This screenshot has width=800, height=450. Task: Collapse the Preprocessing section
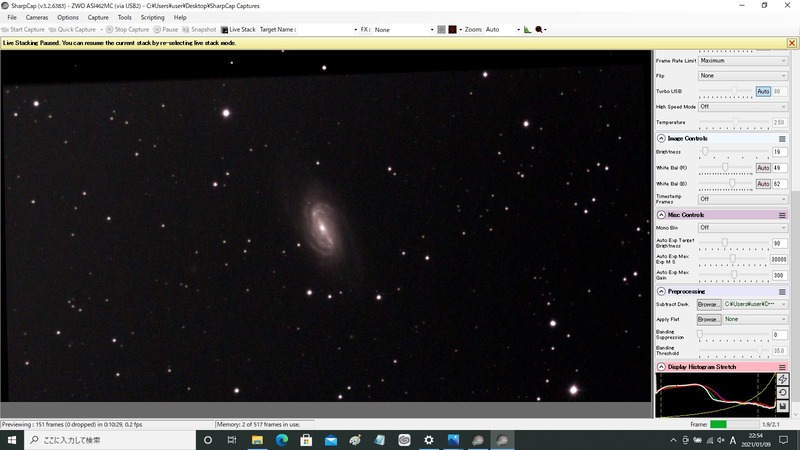click(x=661, y=291)
